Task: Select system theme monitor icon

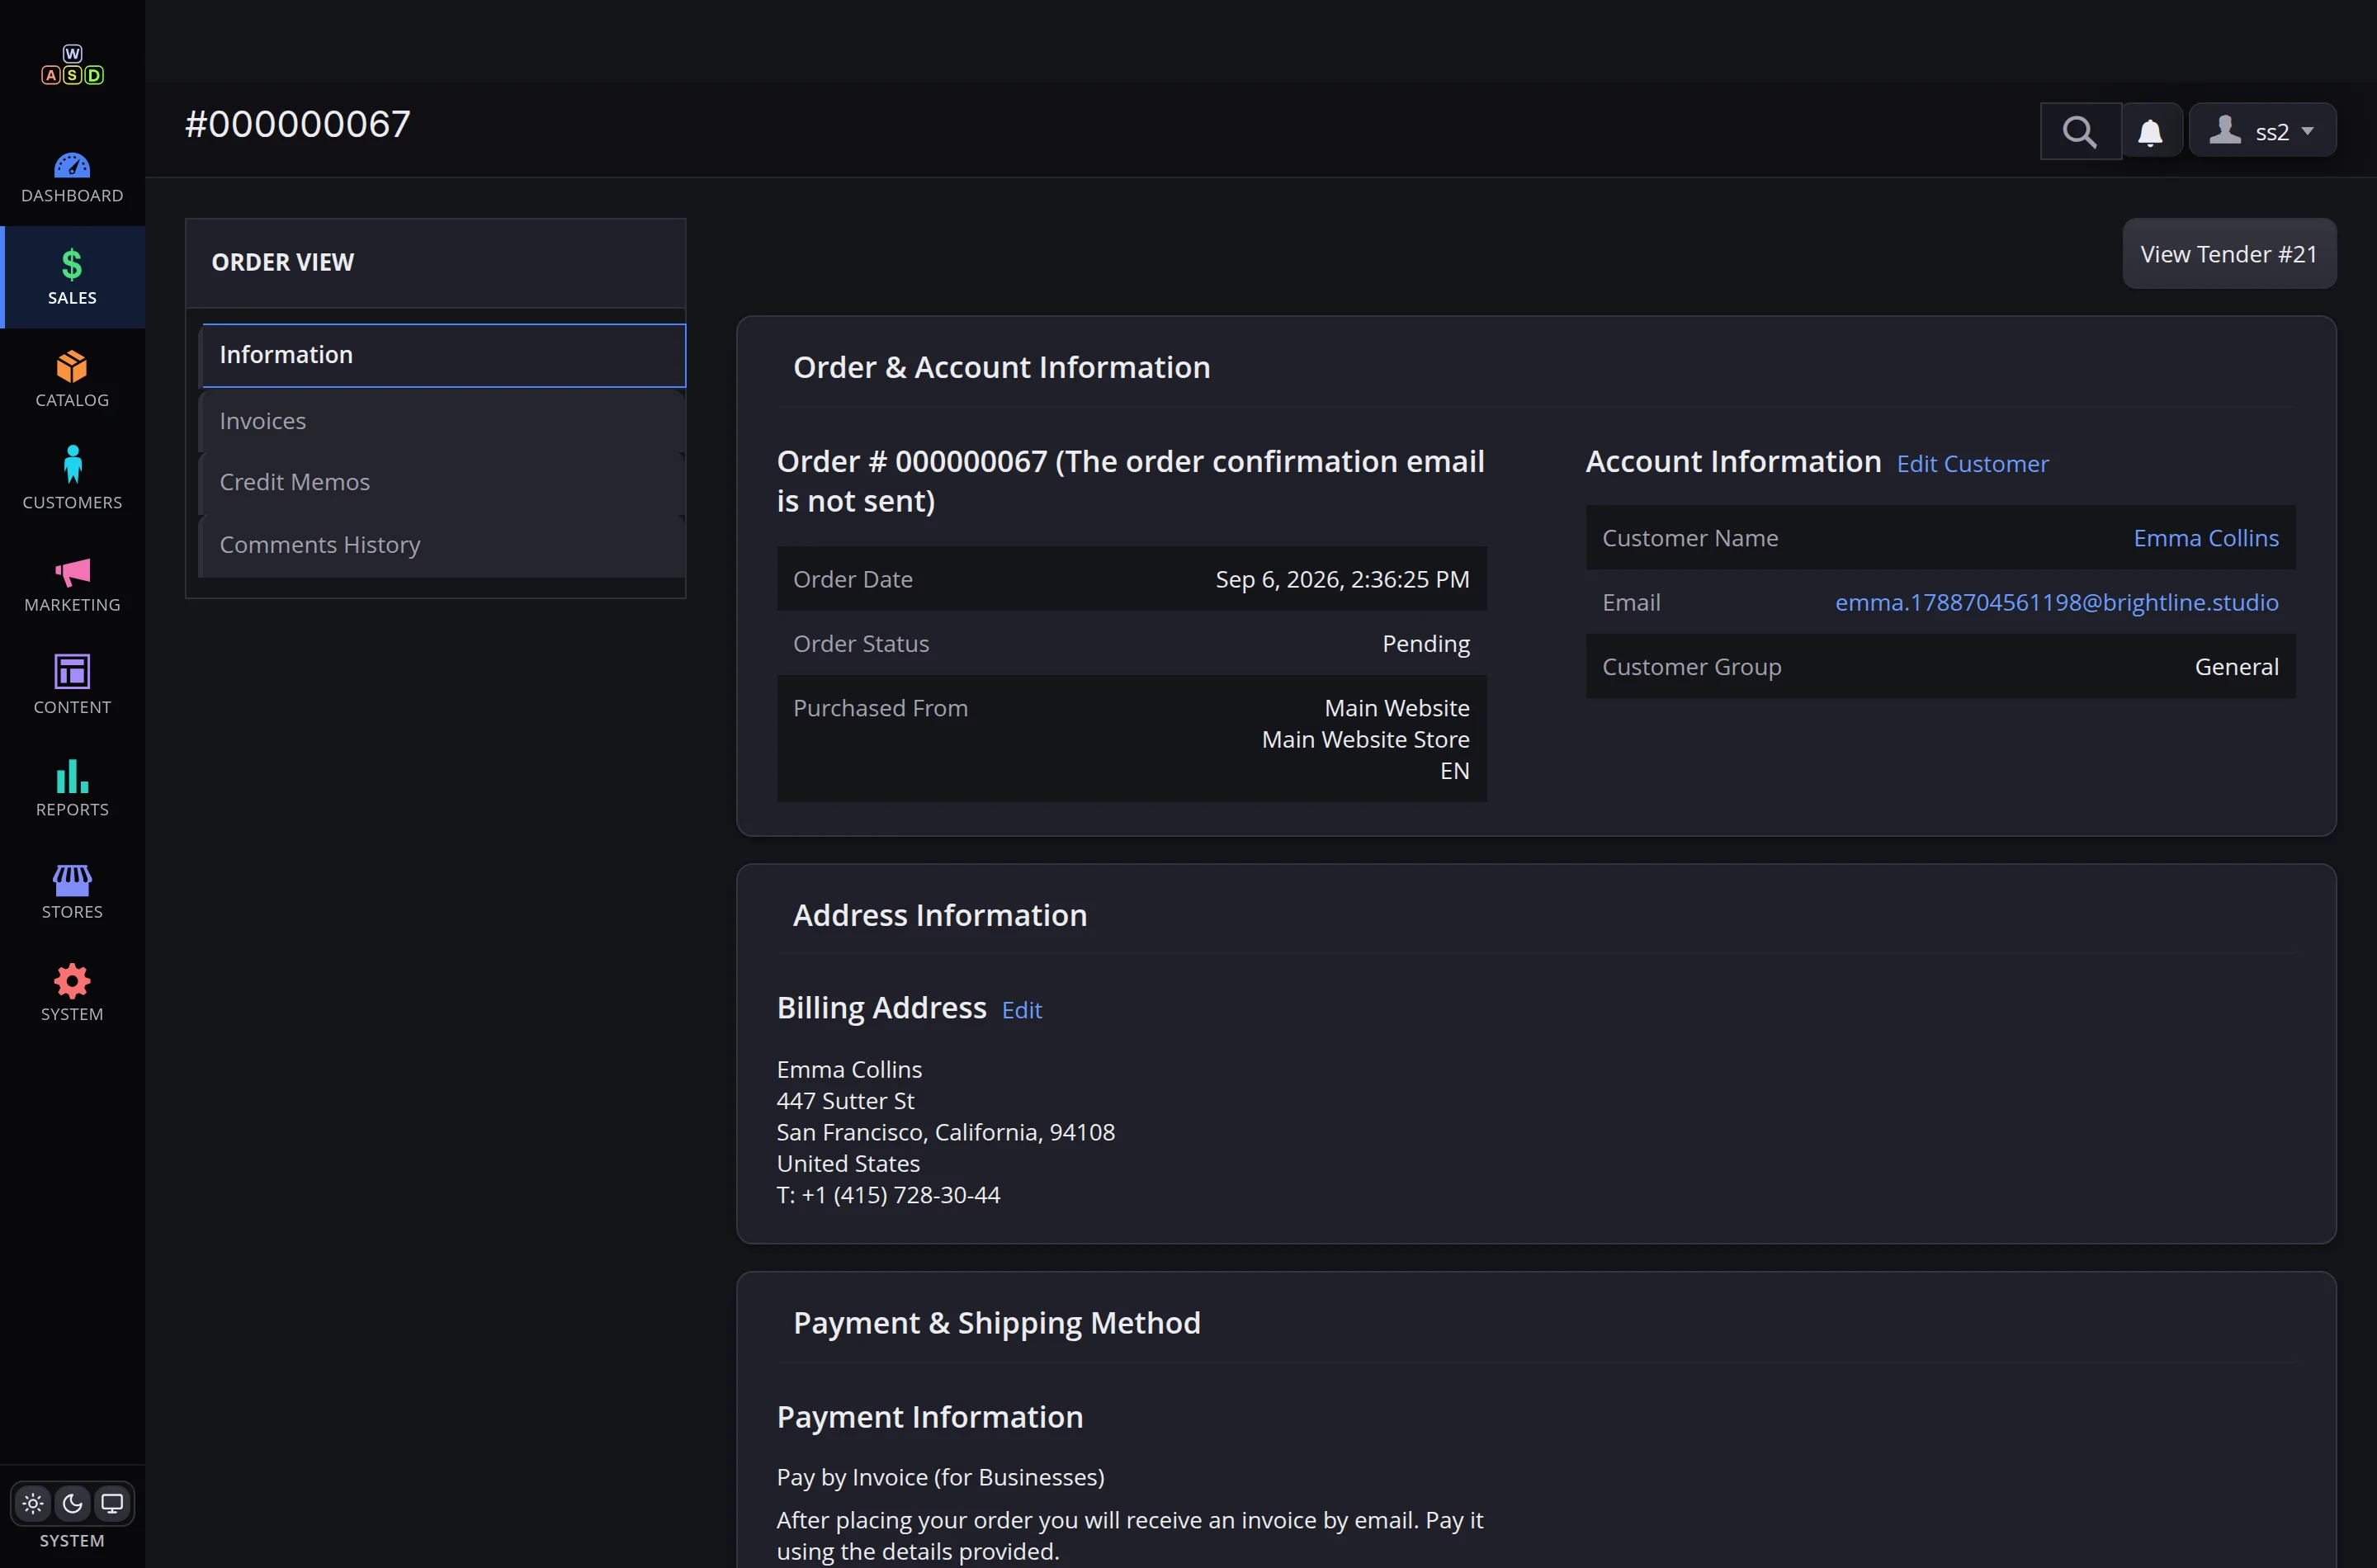Action: (112, 1503)
